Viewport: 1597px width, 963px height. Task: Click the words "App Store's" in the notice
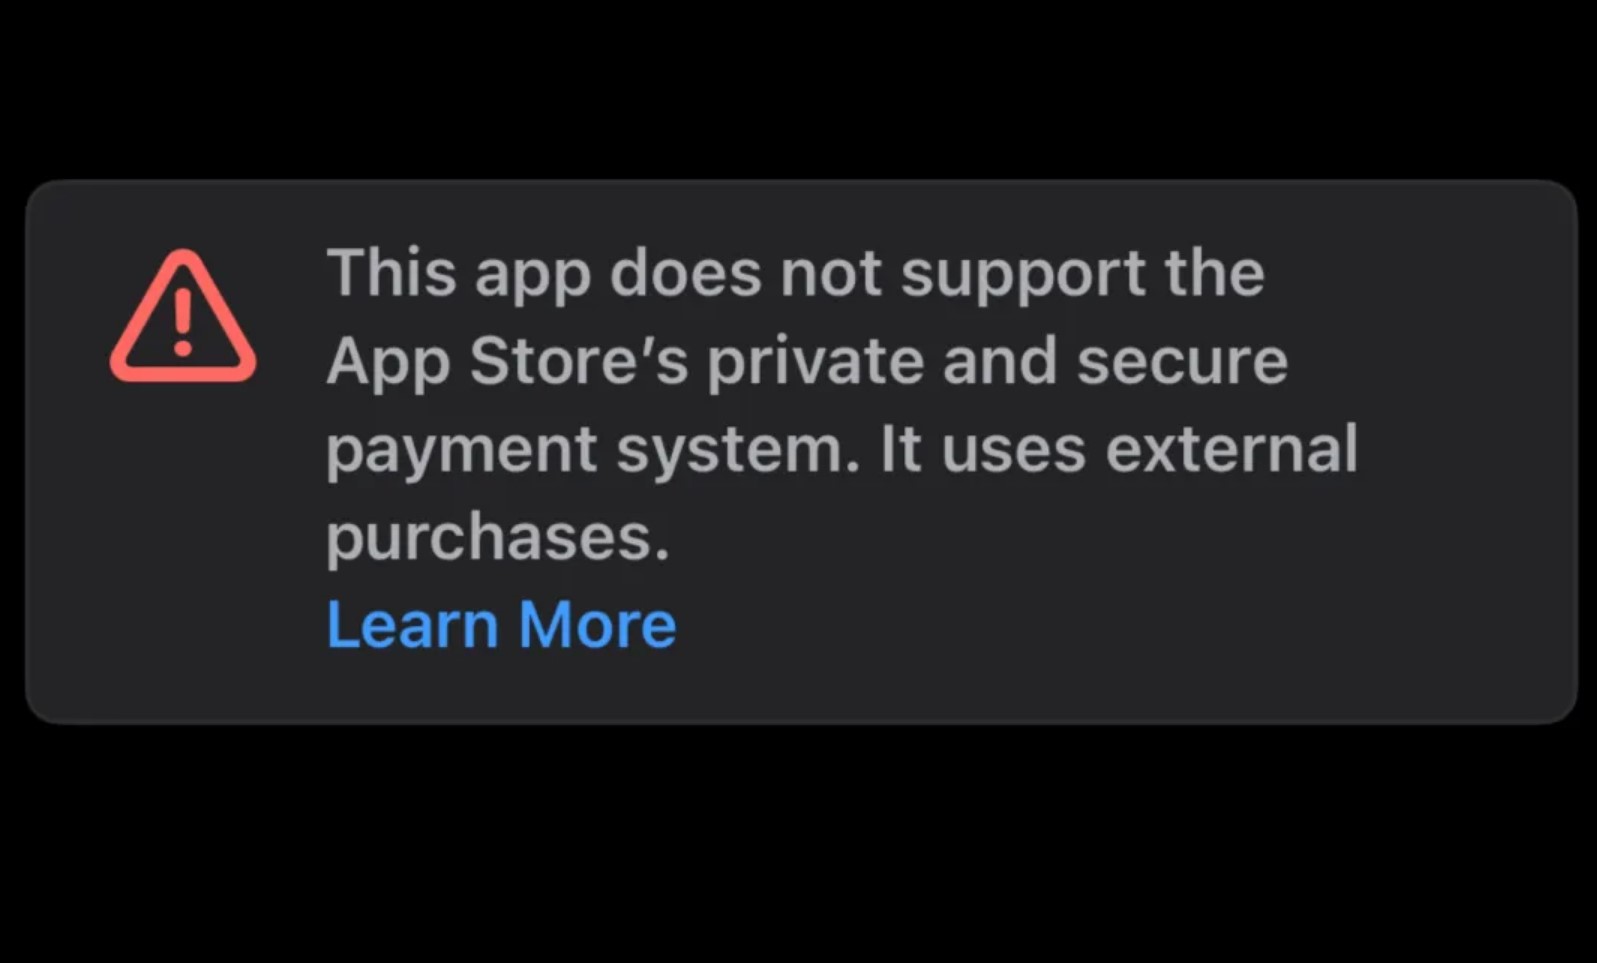(x=507, y=362)
